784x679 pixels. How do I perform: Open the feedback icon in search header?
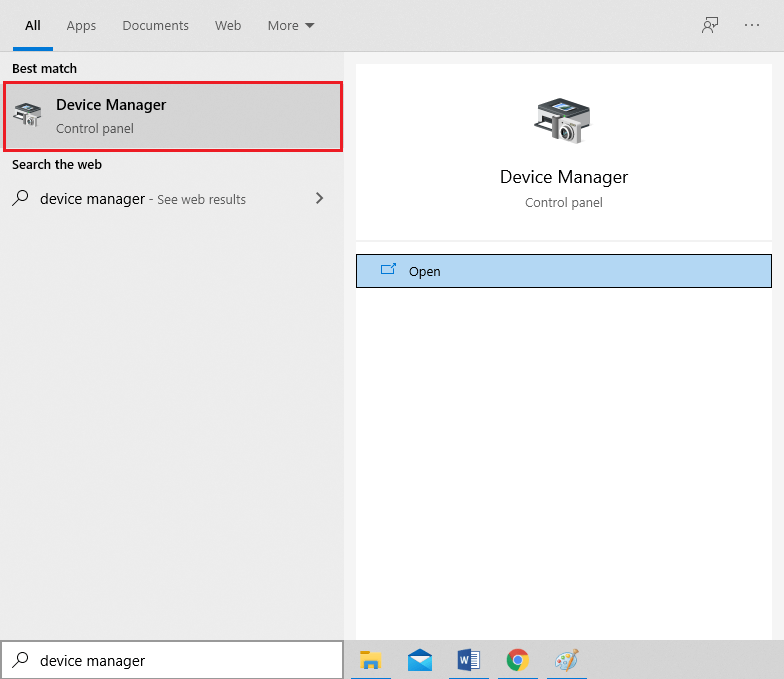(x=710, y=26)
